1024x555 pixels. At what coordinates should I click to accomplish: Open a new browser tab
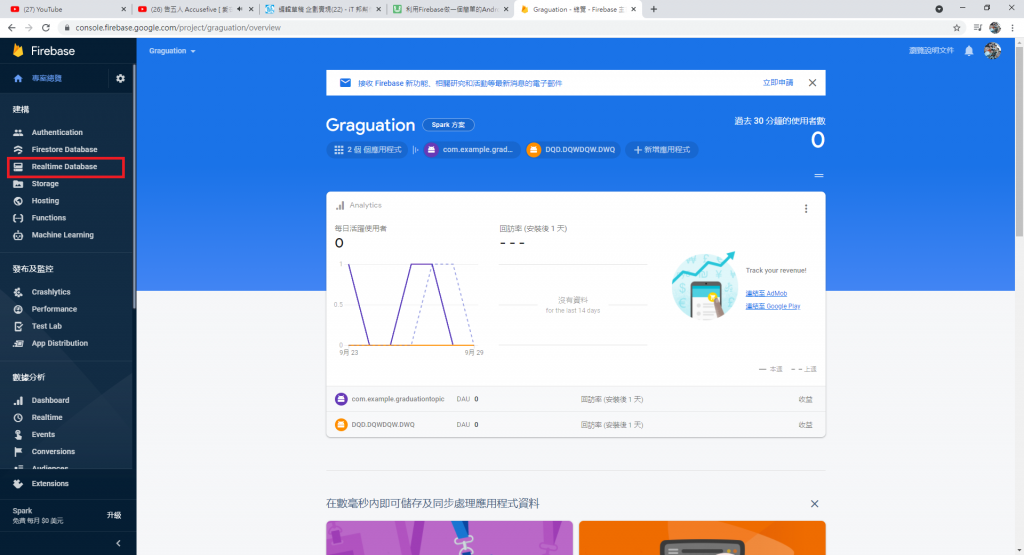654,9
